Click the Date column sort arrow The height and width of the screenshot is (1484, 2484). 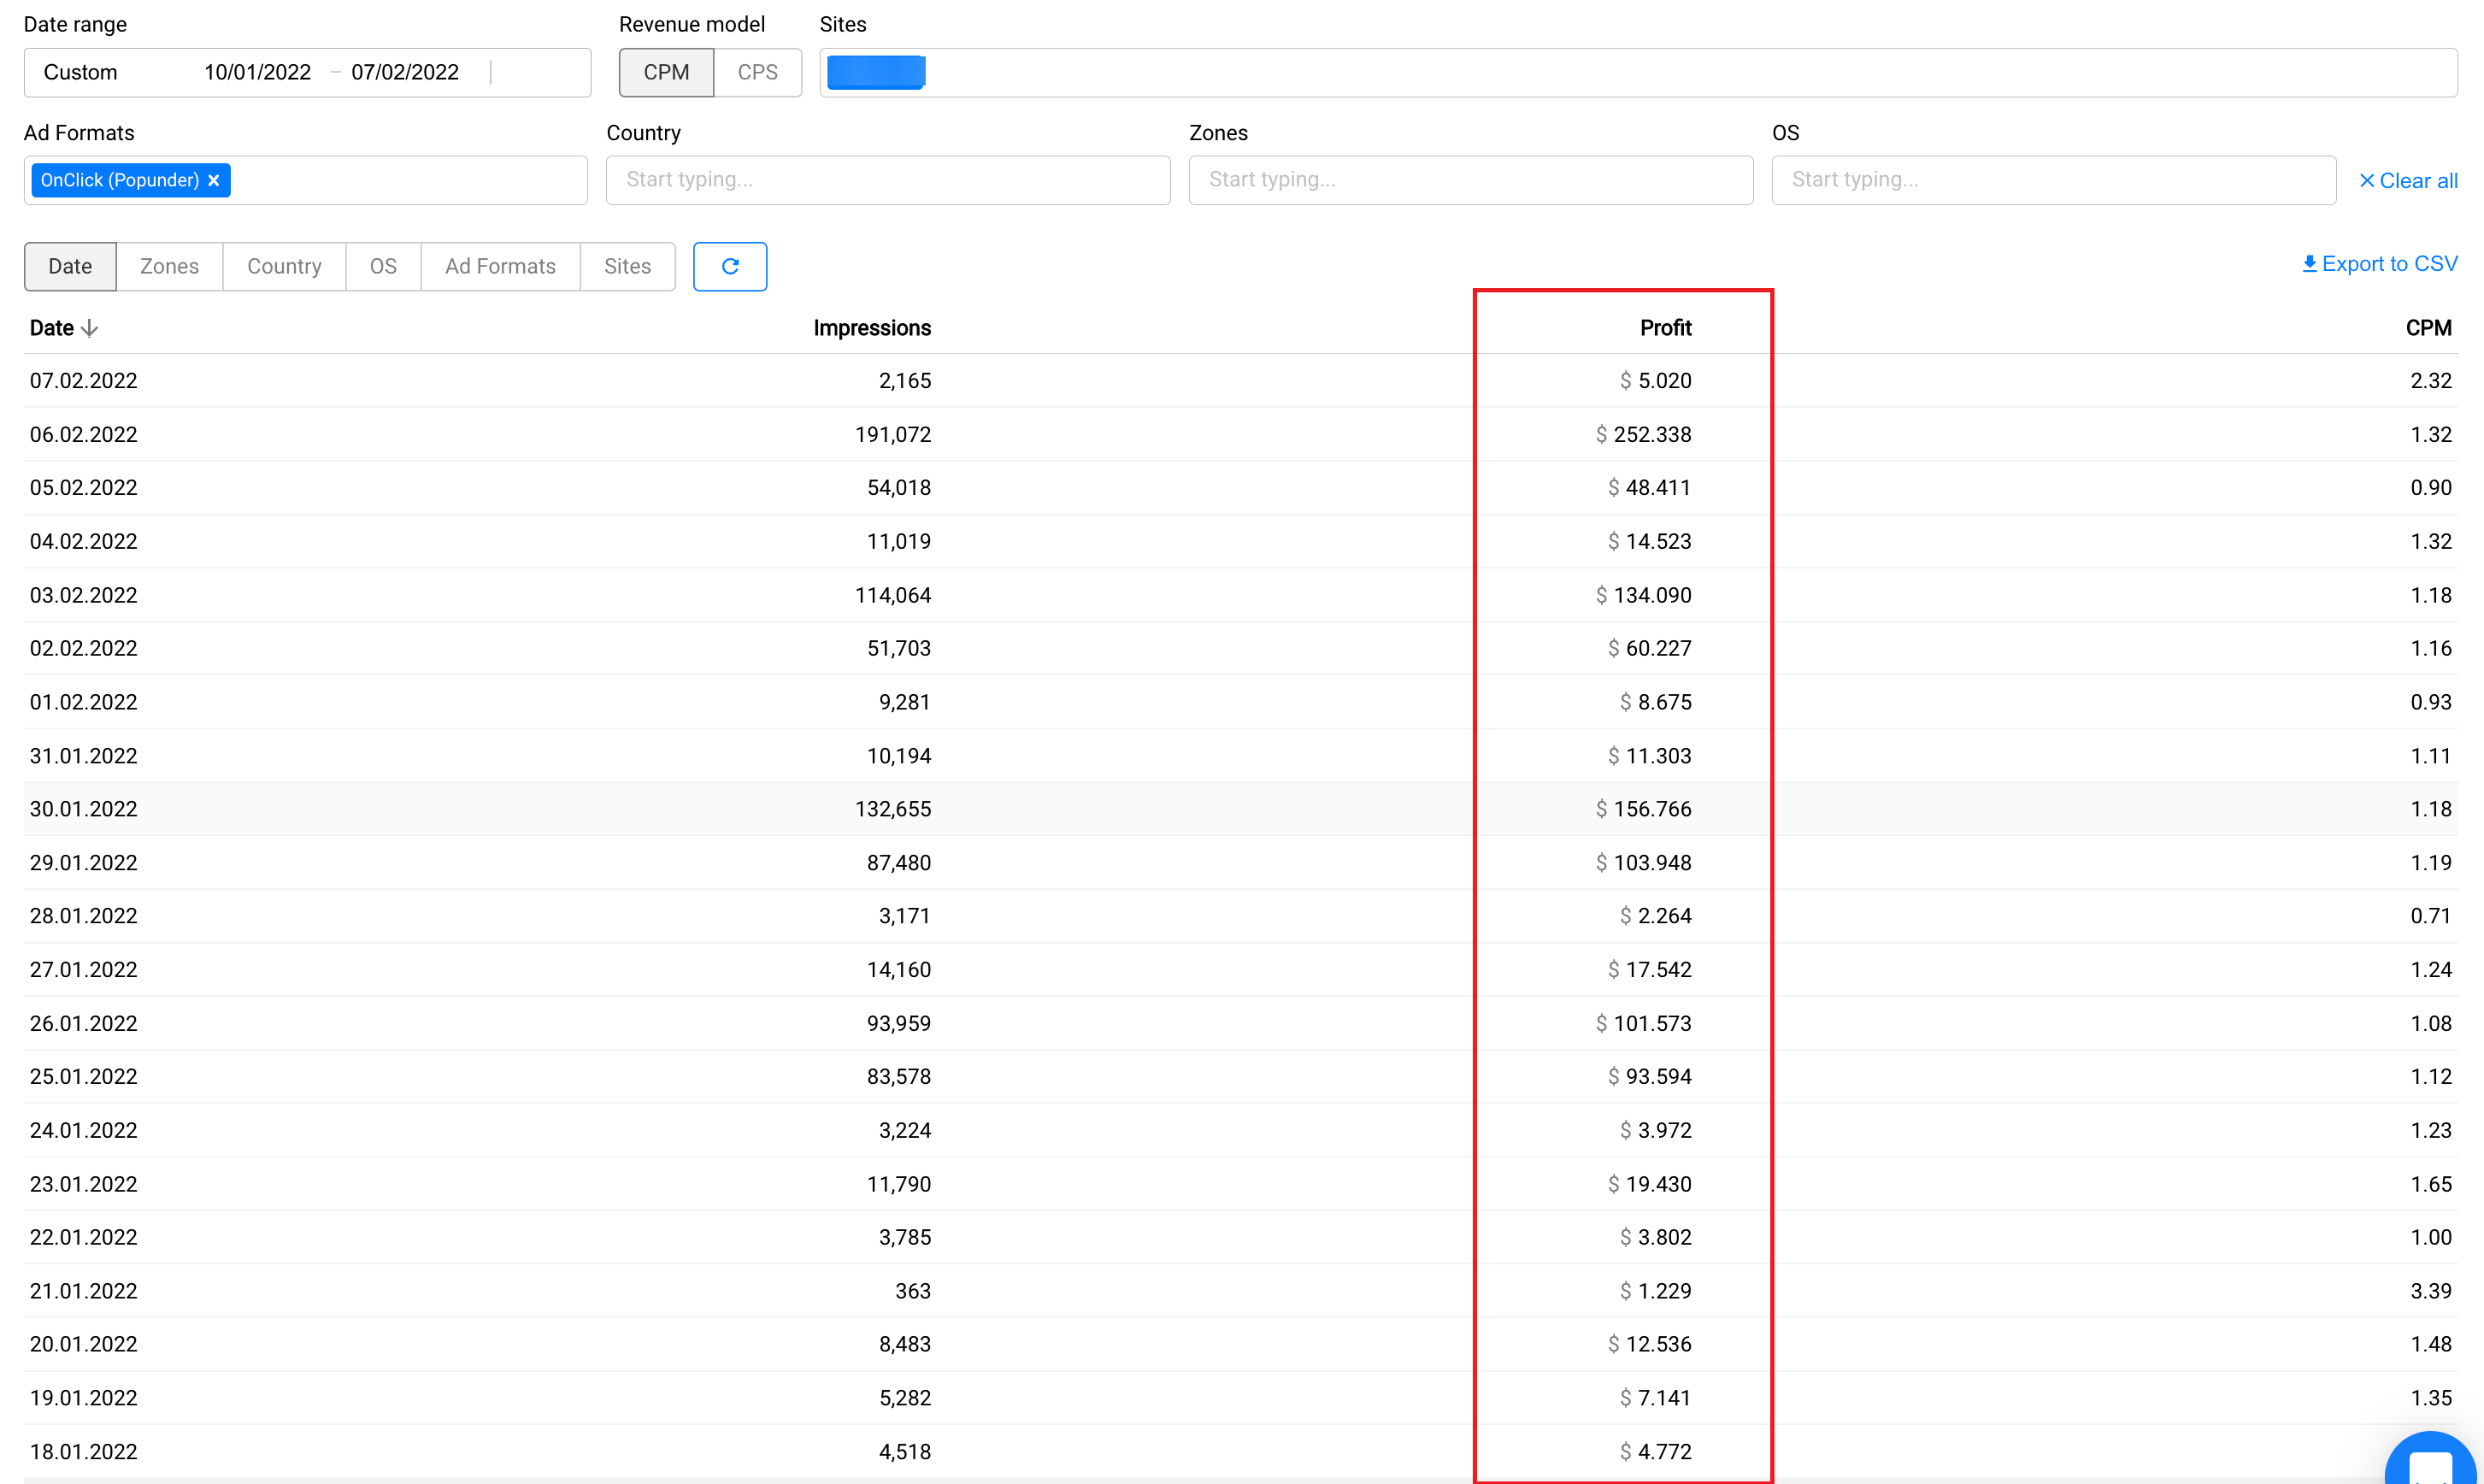pos(89,328)
